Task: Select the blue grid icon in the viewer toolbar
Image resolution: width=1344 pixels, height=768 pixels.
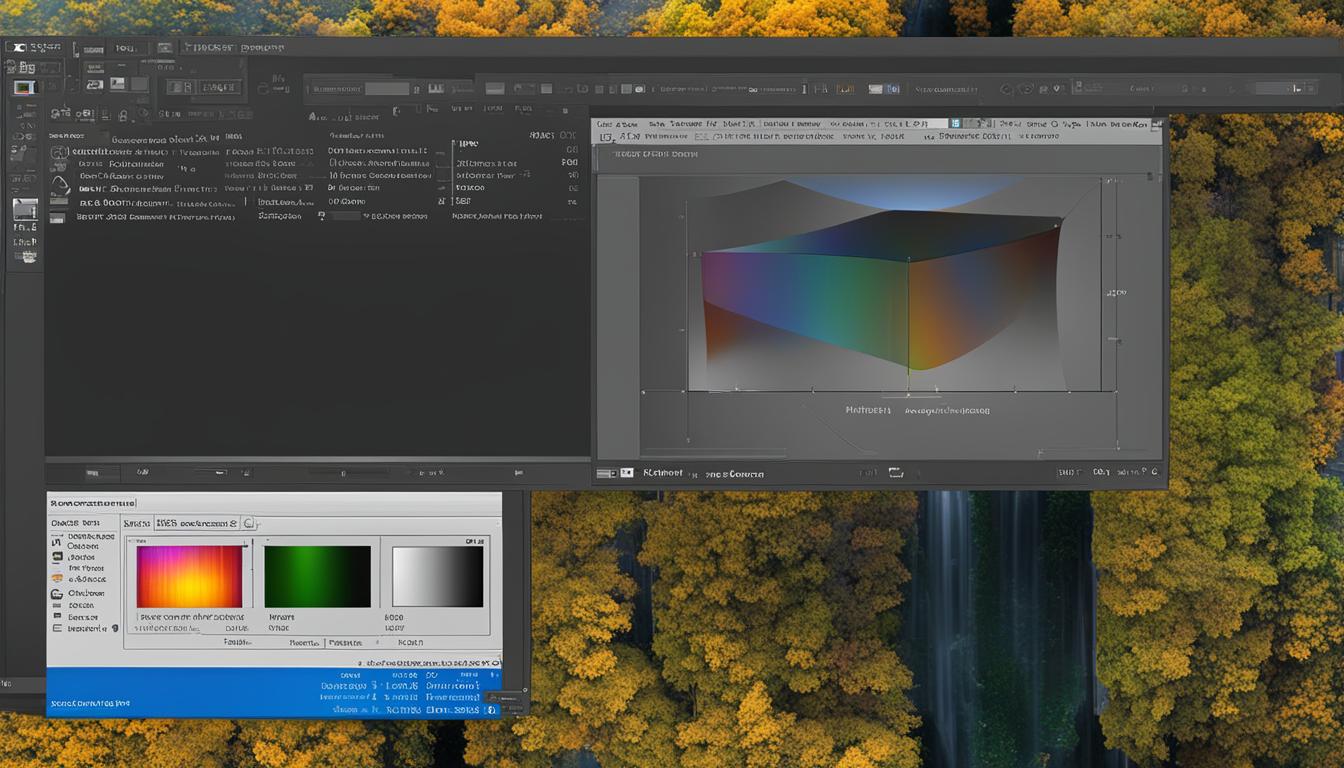Action: click(956, 123)
